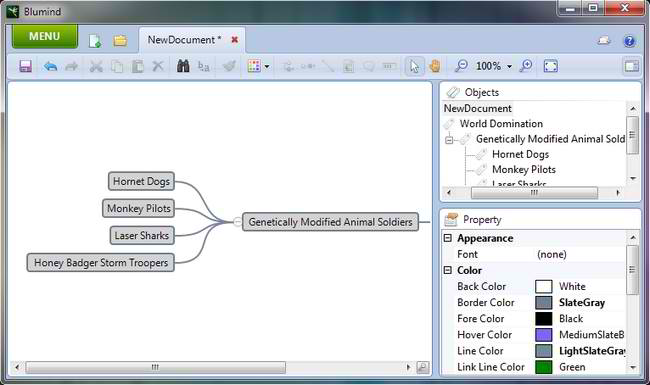Close the NewDocument tab with red X
This screenshot has width=650, height=385.
pos(235,40)
